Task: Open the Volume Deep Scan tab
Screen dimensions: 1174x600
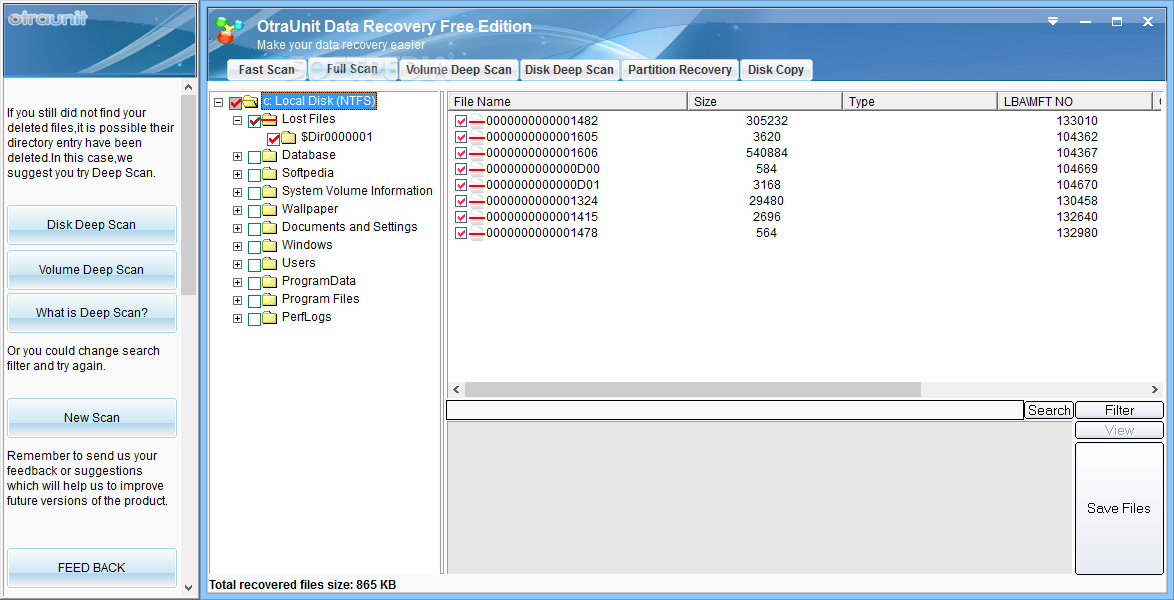Action: (x=458, y=70)
